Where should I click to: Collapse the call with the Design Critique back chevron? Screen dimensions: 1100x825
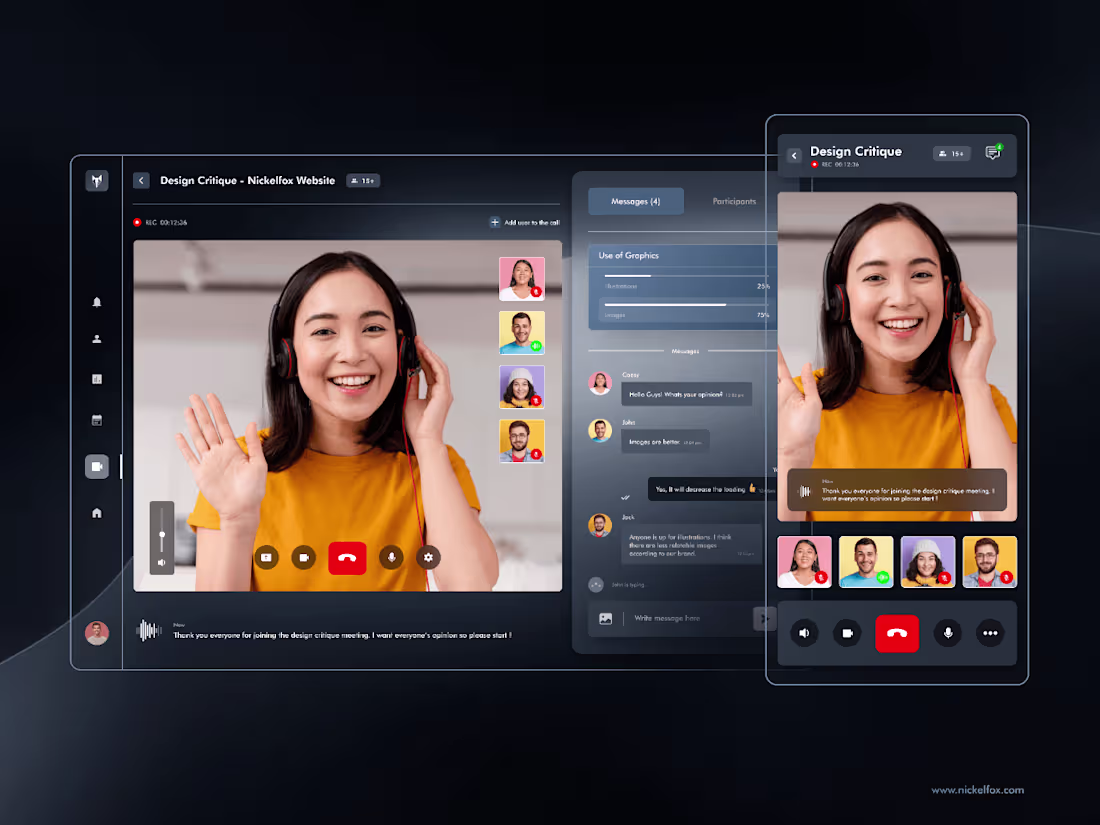[x=141, y=180]
